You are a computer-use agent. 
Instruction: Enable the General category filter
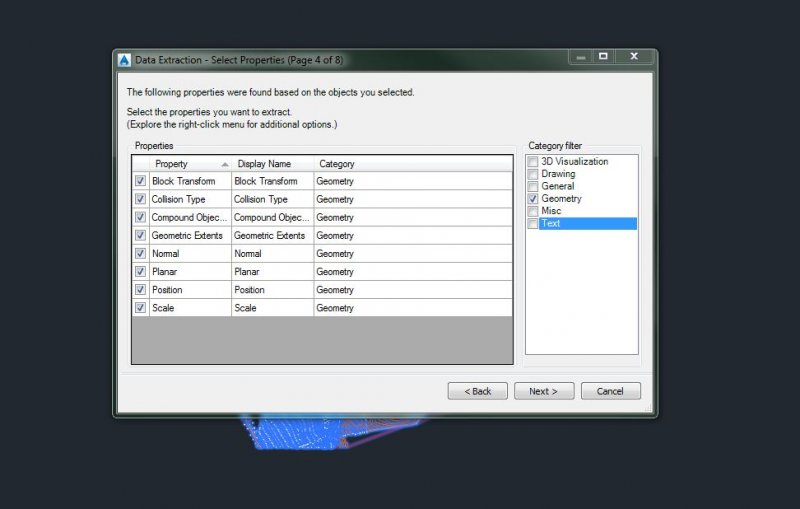(533, 186)
